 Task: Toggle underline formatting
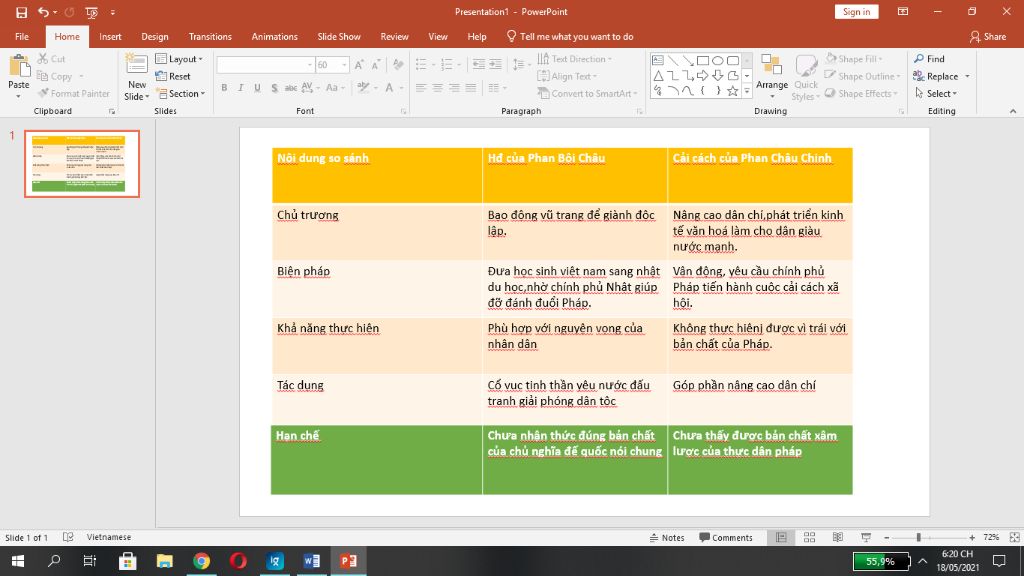click(x=257, y=88)
